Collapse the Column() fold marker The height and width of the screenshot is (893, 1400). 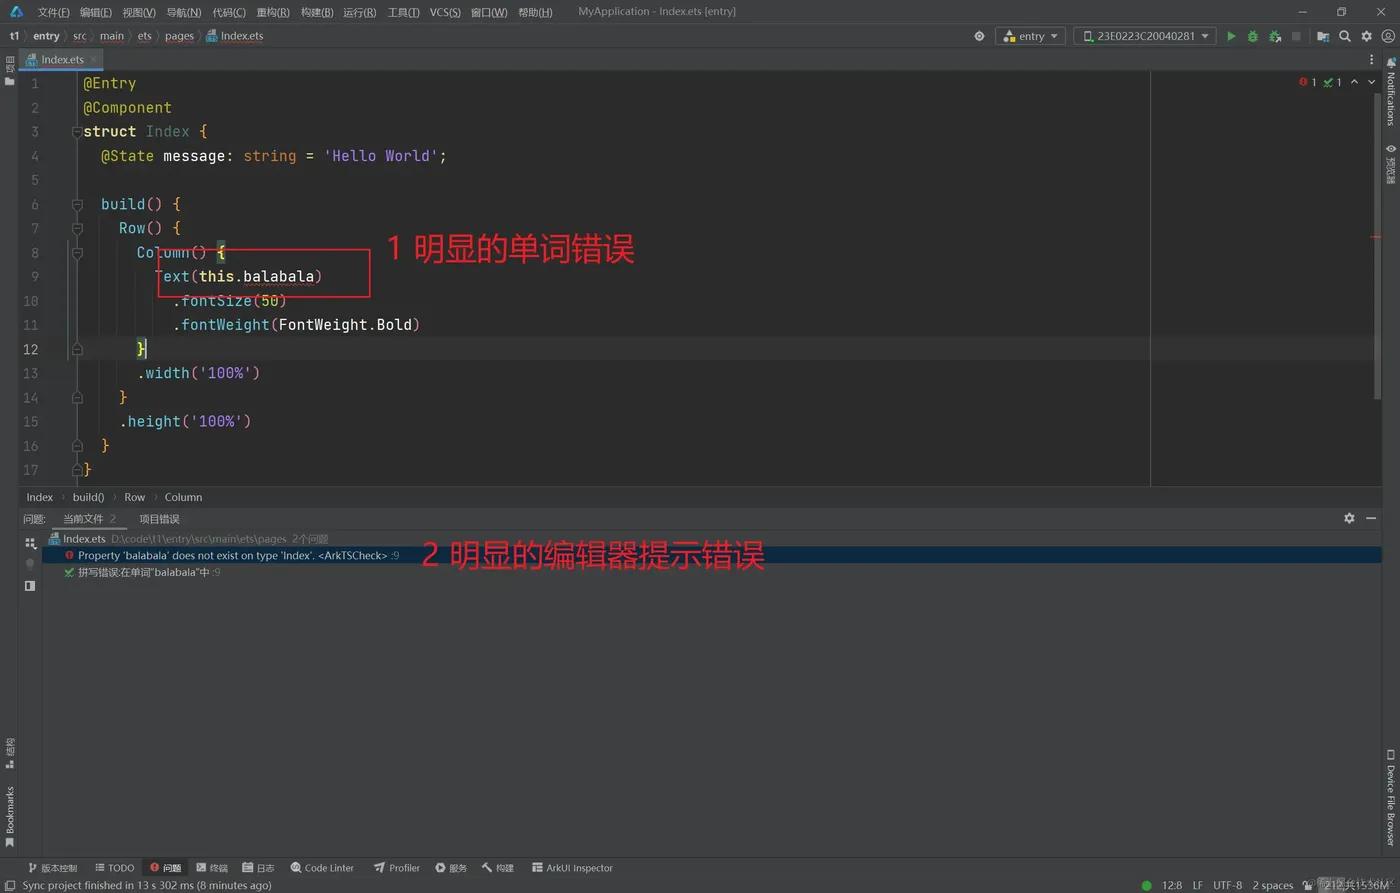point(77,253)
